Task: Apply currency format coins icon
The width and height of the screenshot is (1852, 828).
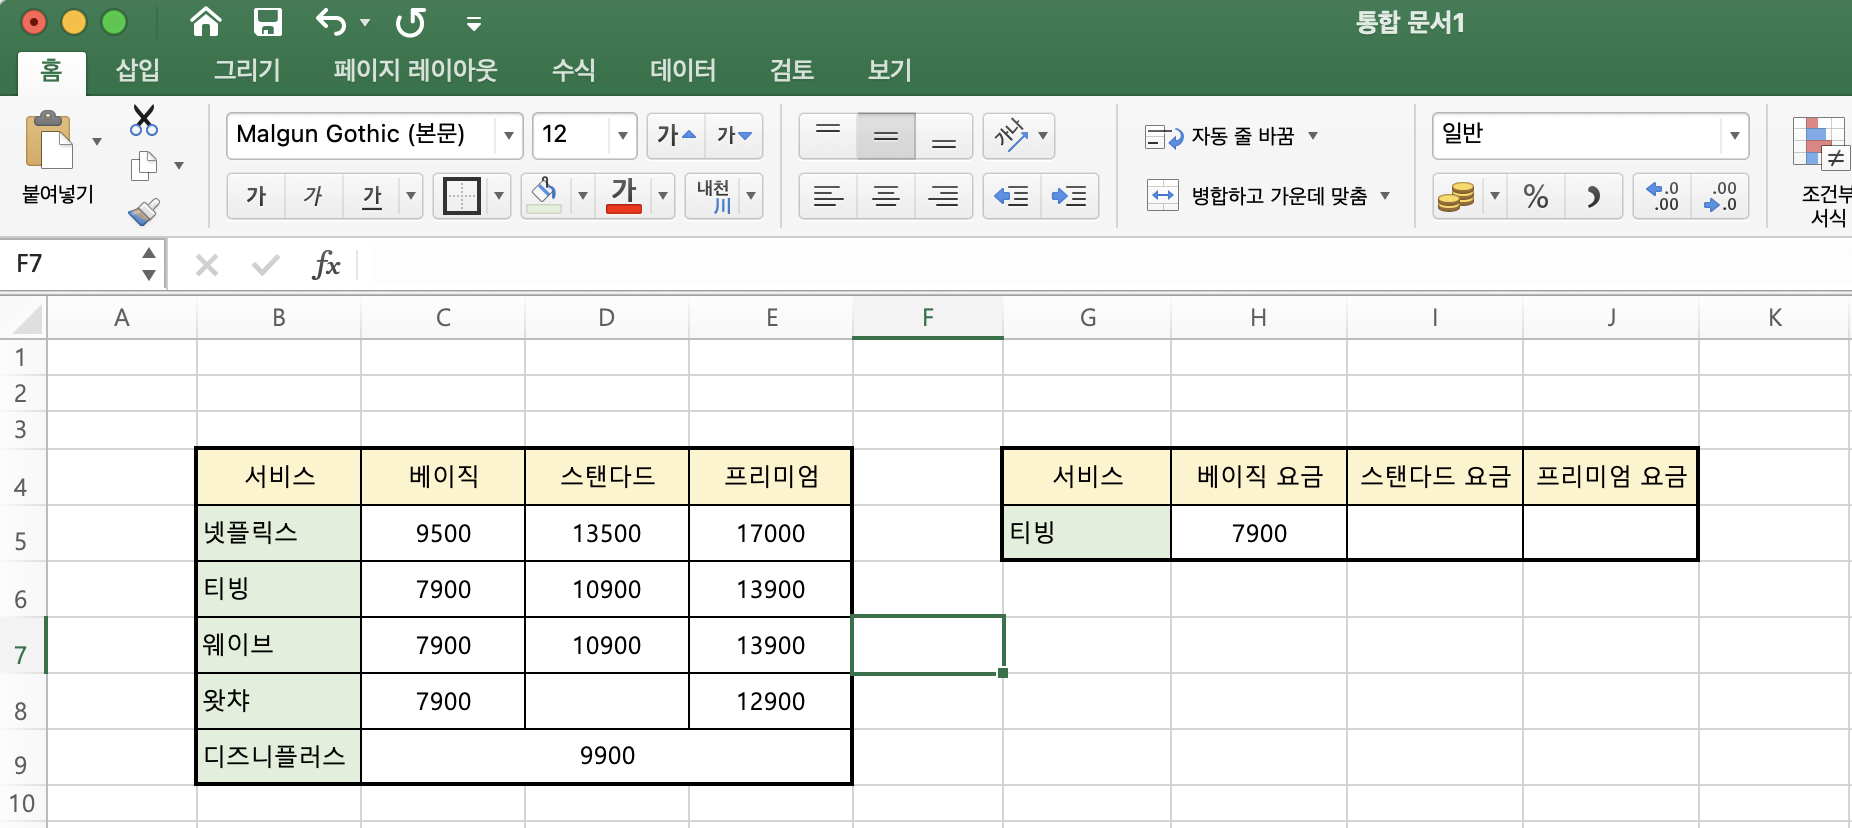Action: 1456,196
